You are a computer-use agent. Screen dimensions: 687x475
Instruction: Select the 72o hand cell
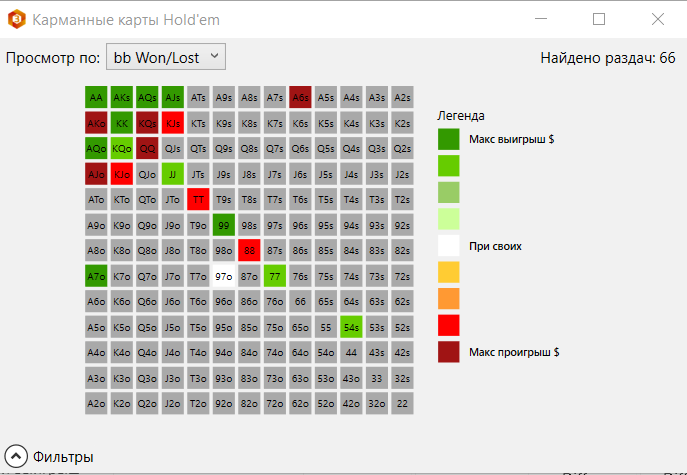pos(275,404)
